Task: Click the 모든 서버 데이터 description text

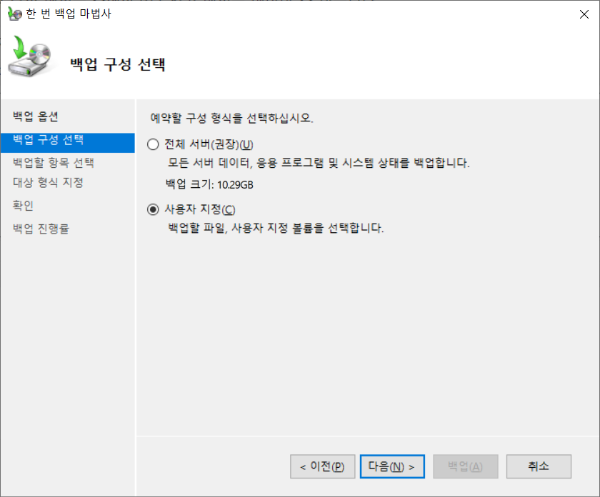Action: click(x=318, y=163)
